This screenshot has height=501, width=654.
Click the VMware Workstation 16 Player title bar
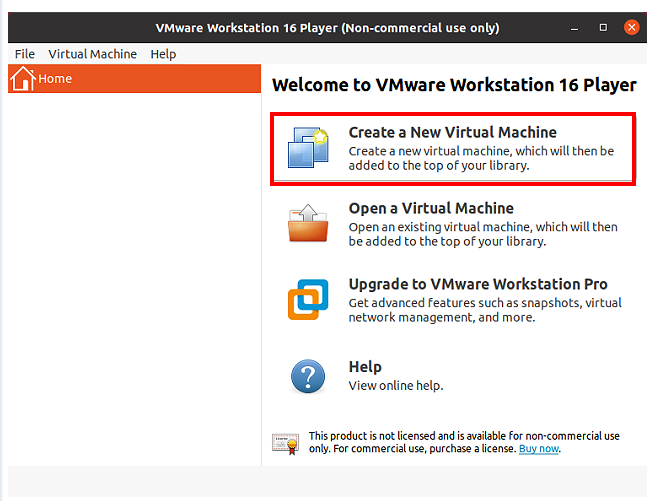coord(327,28)
